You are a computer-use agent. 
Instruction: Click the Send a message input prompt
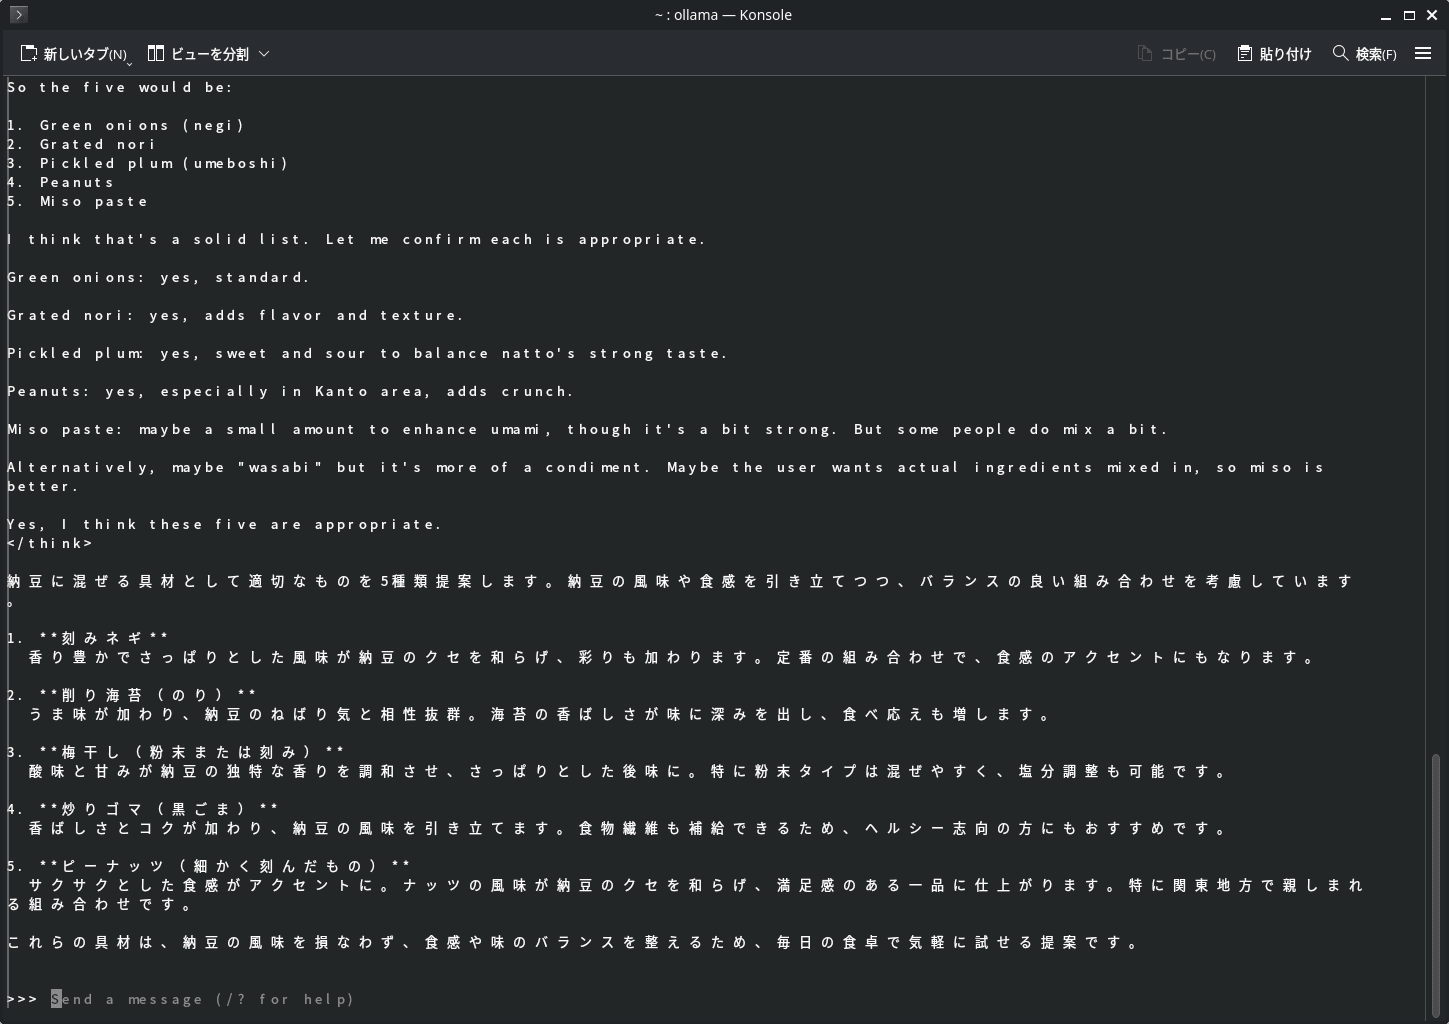[x=200, y=999]
